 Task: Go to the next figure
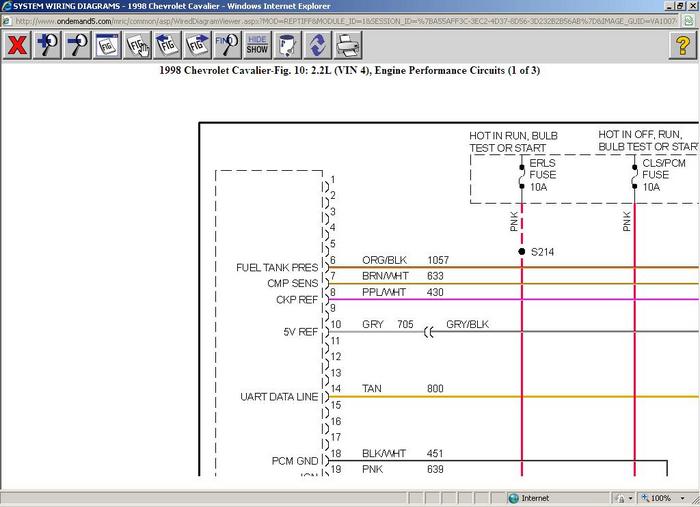coord(196,45)
